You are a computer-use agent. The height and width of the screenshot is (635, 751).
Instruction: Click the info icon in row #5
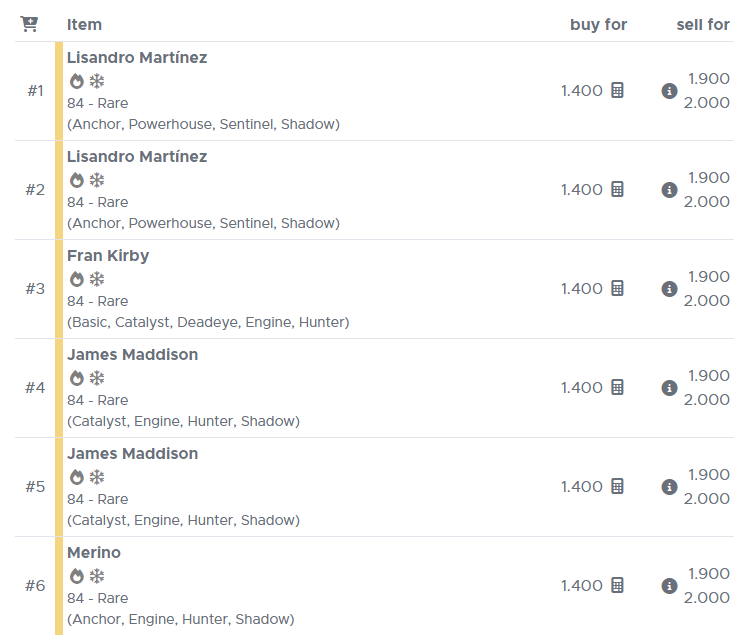[x=669, y=487]
